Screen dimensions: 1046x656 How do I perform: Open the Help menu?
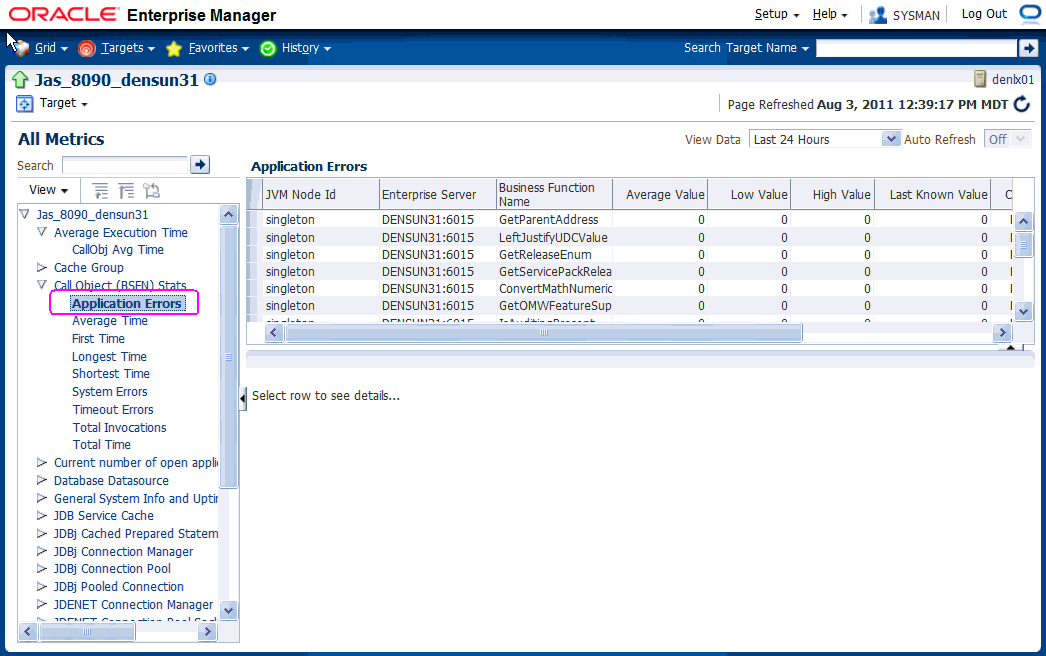coord(830,14)
